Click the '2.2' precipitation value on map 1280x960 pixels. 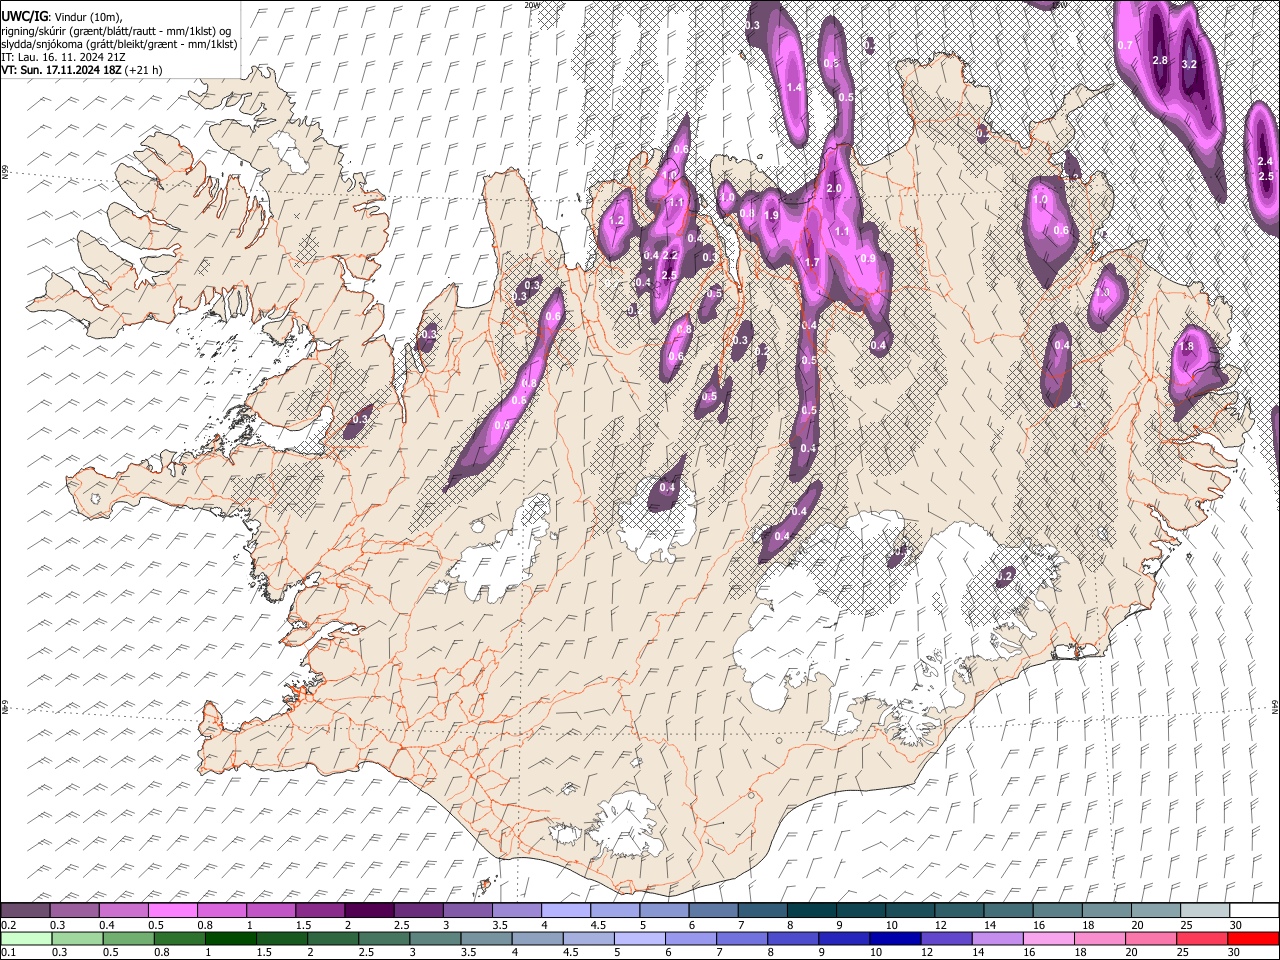click(670, 257)
